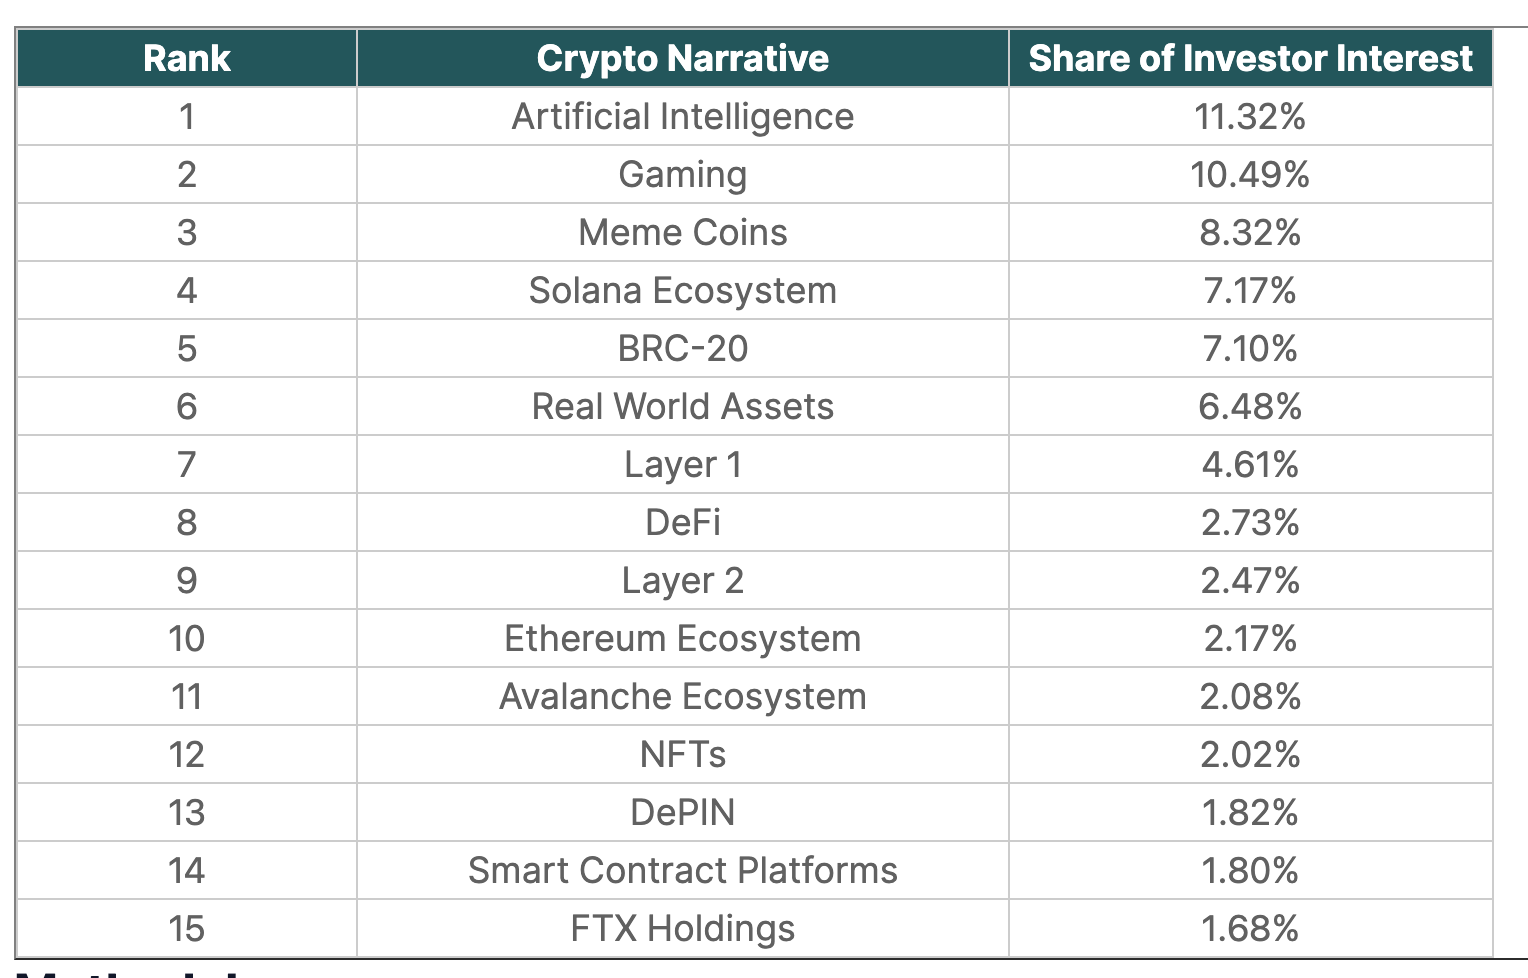The width and height of the screenshot is (1528, 978).
Task: Select the Artificial Intelligence cell
Action: coord(682,117)
